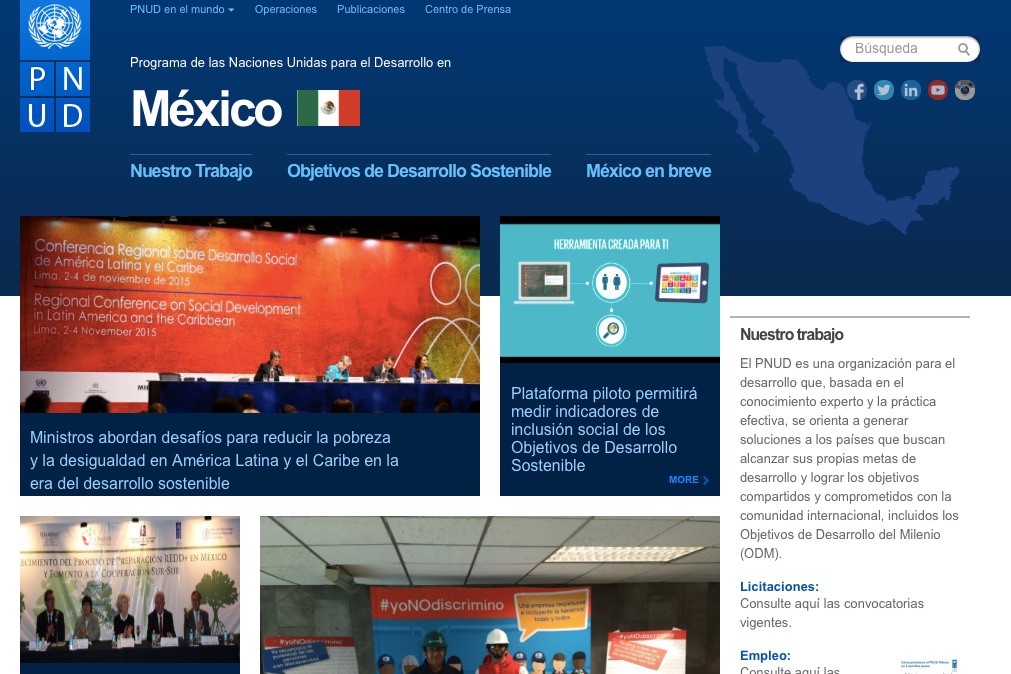Screen dimensions: 1011x674
Task: Click the MORE link on platform article
Action: point(688,480)
